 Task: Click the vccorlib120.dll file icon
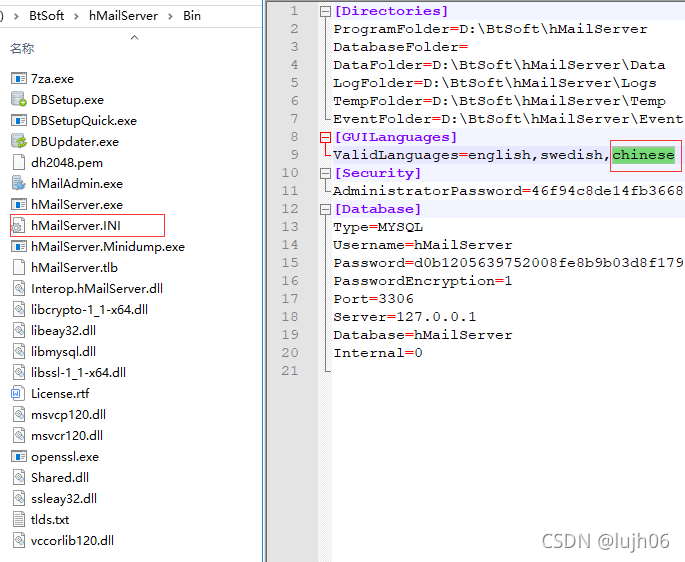point(18,540)
